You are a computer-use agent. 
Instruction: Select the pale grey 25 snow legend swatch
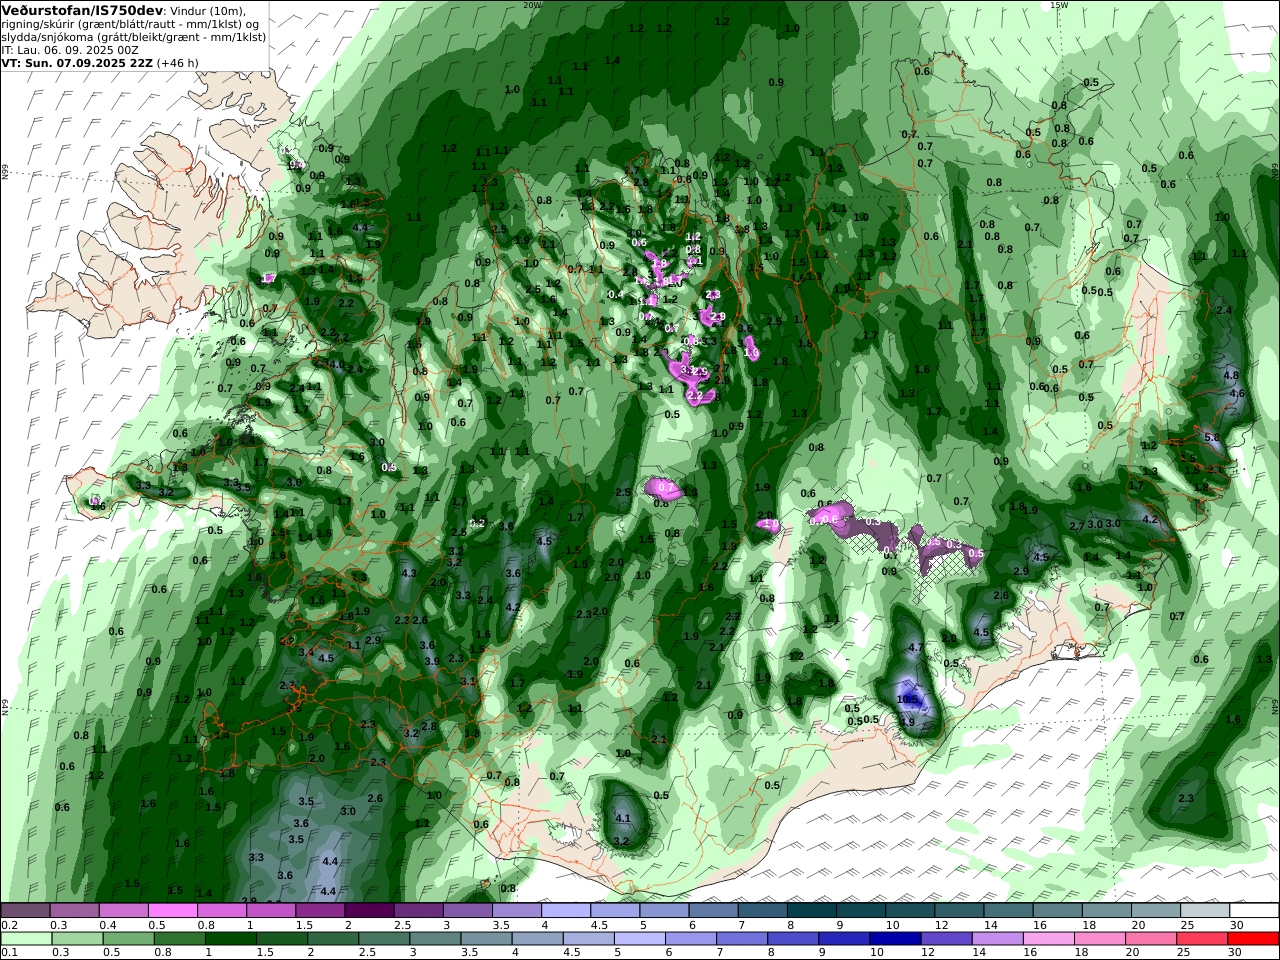point(1205,911)
